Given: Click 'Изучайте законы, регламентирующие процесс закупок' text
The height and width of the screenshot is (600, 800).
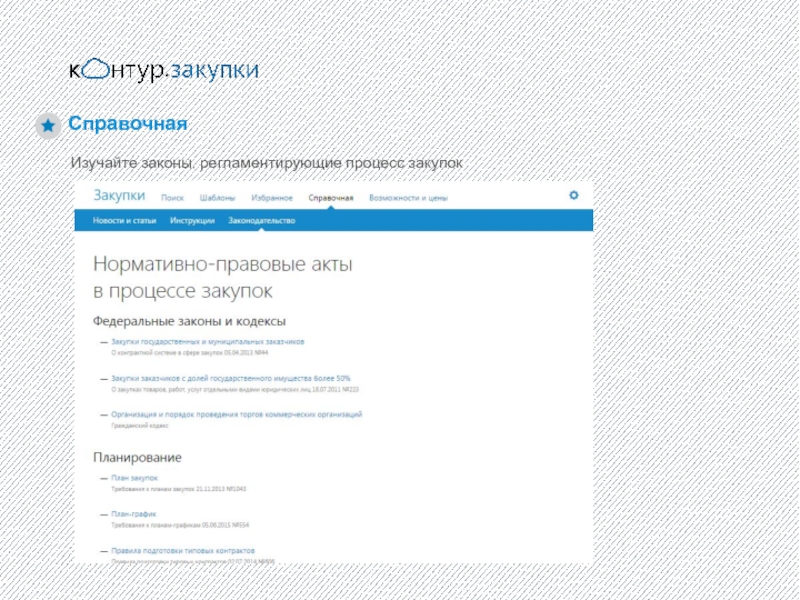Looking at the screenshot, I should click(266, 163).
